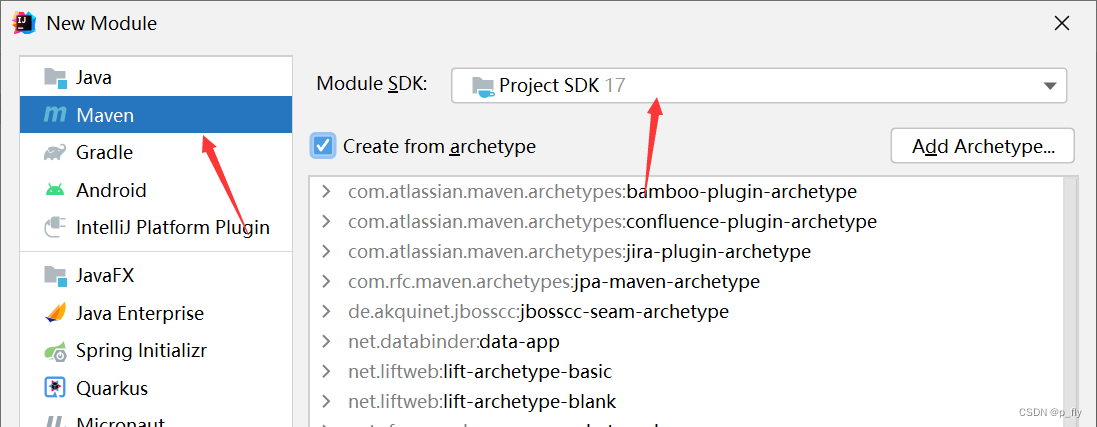This screenshot has height=427, width=1097.
Task: Click the JavaFX folder icon
Action: [55, 275]
